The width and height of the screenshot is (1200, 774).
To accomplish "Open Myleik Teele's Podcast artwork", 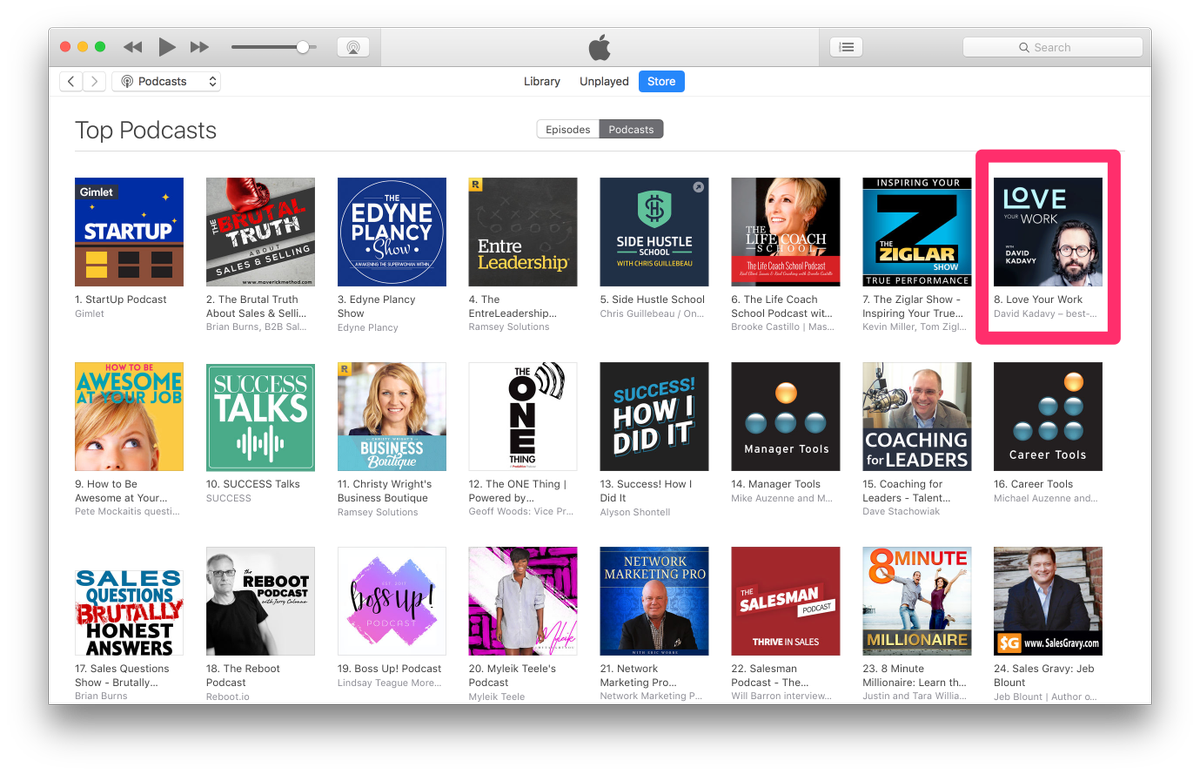I will click(523, 601).
